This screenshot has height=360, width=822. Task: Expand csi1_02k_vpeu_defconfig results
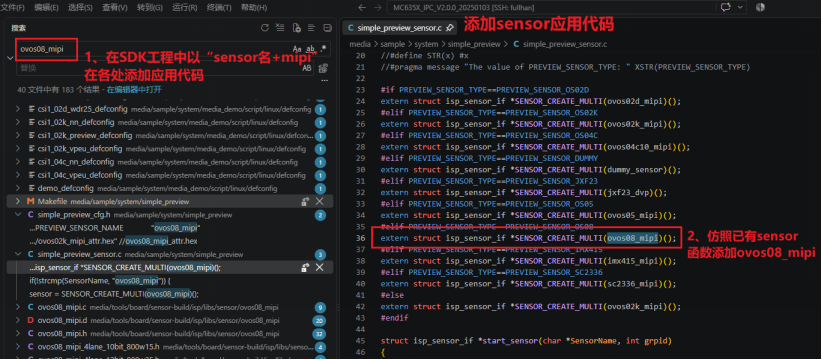pyautogui.click(x=17, y=149)
